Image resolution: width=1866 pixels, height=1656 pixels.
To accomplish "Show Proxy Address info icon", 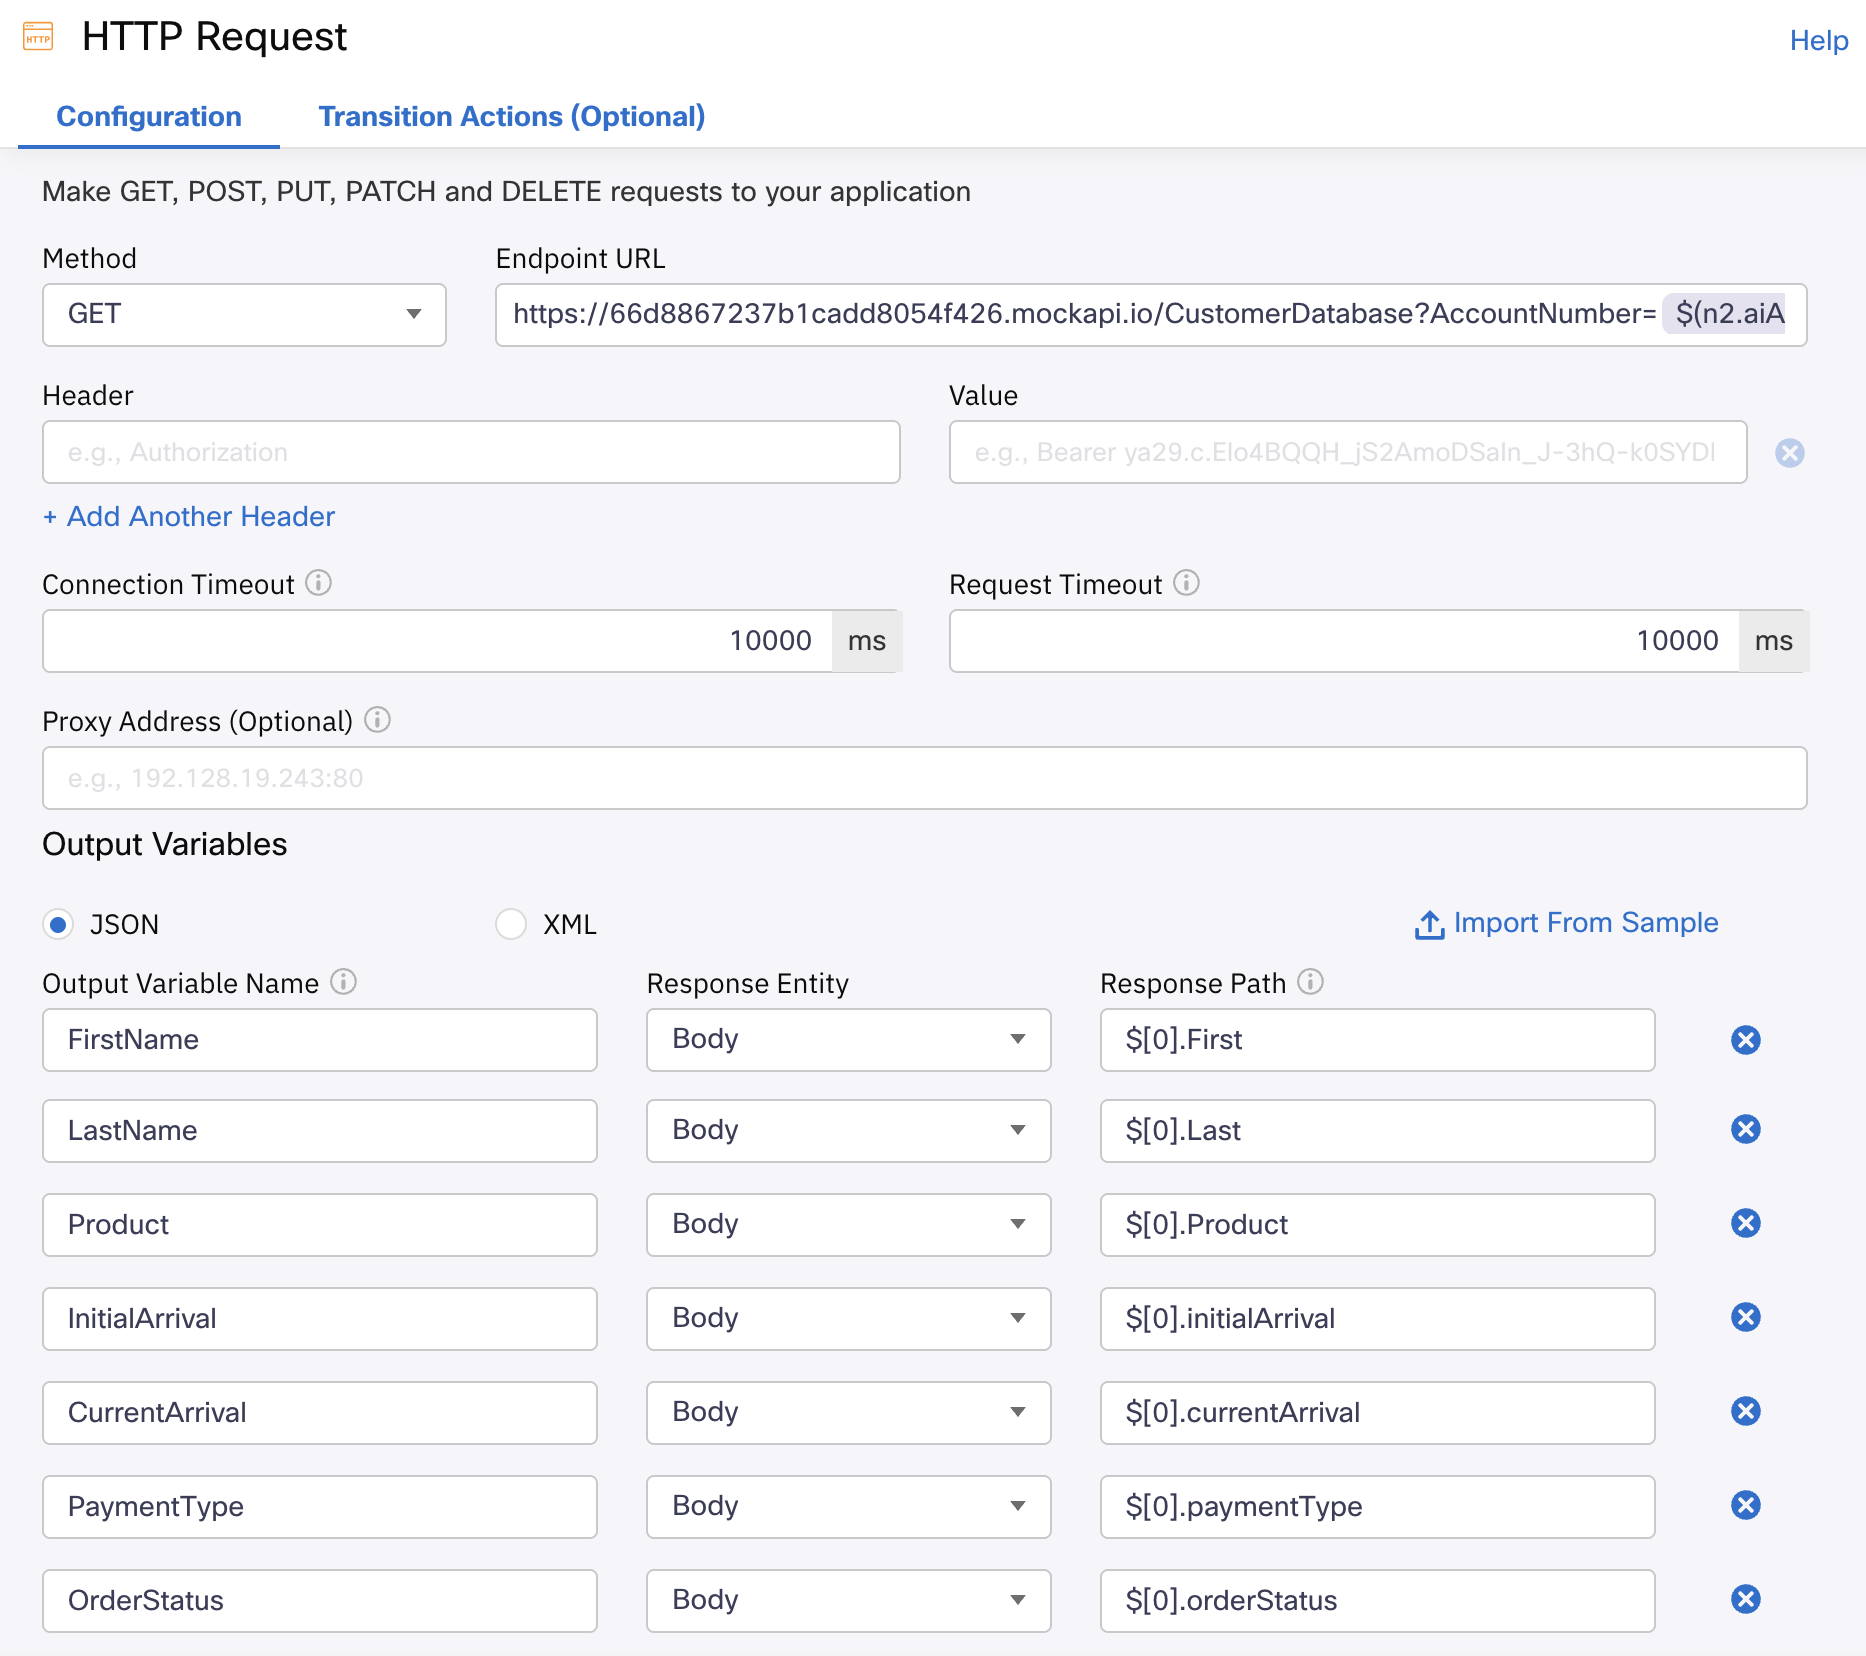I will click(x=377, y=720).
